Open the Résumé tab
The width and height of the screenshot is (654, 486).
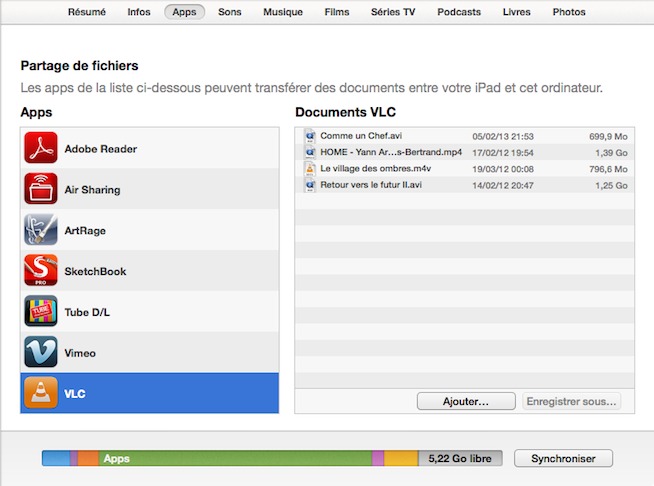tap(87, 12)
